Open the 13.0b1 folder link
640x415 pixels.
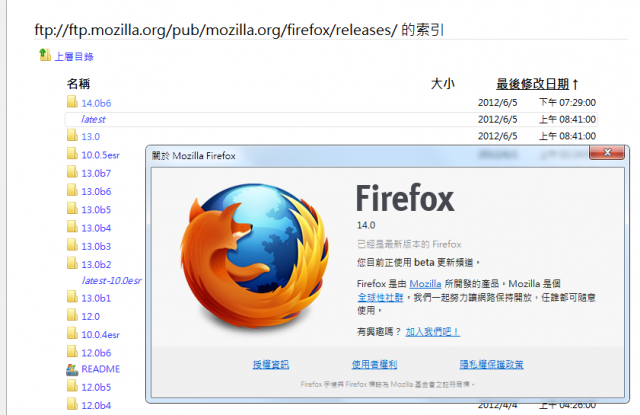click(96, 298)
